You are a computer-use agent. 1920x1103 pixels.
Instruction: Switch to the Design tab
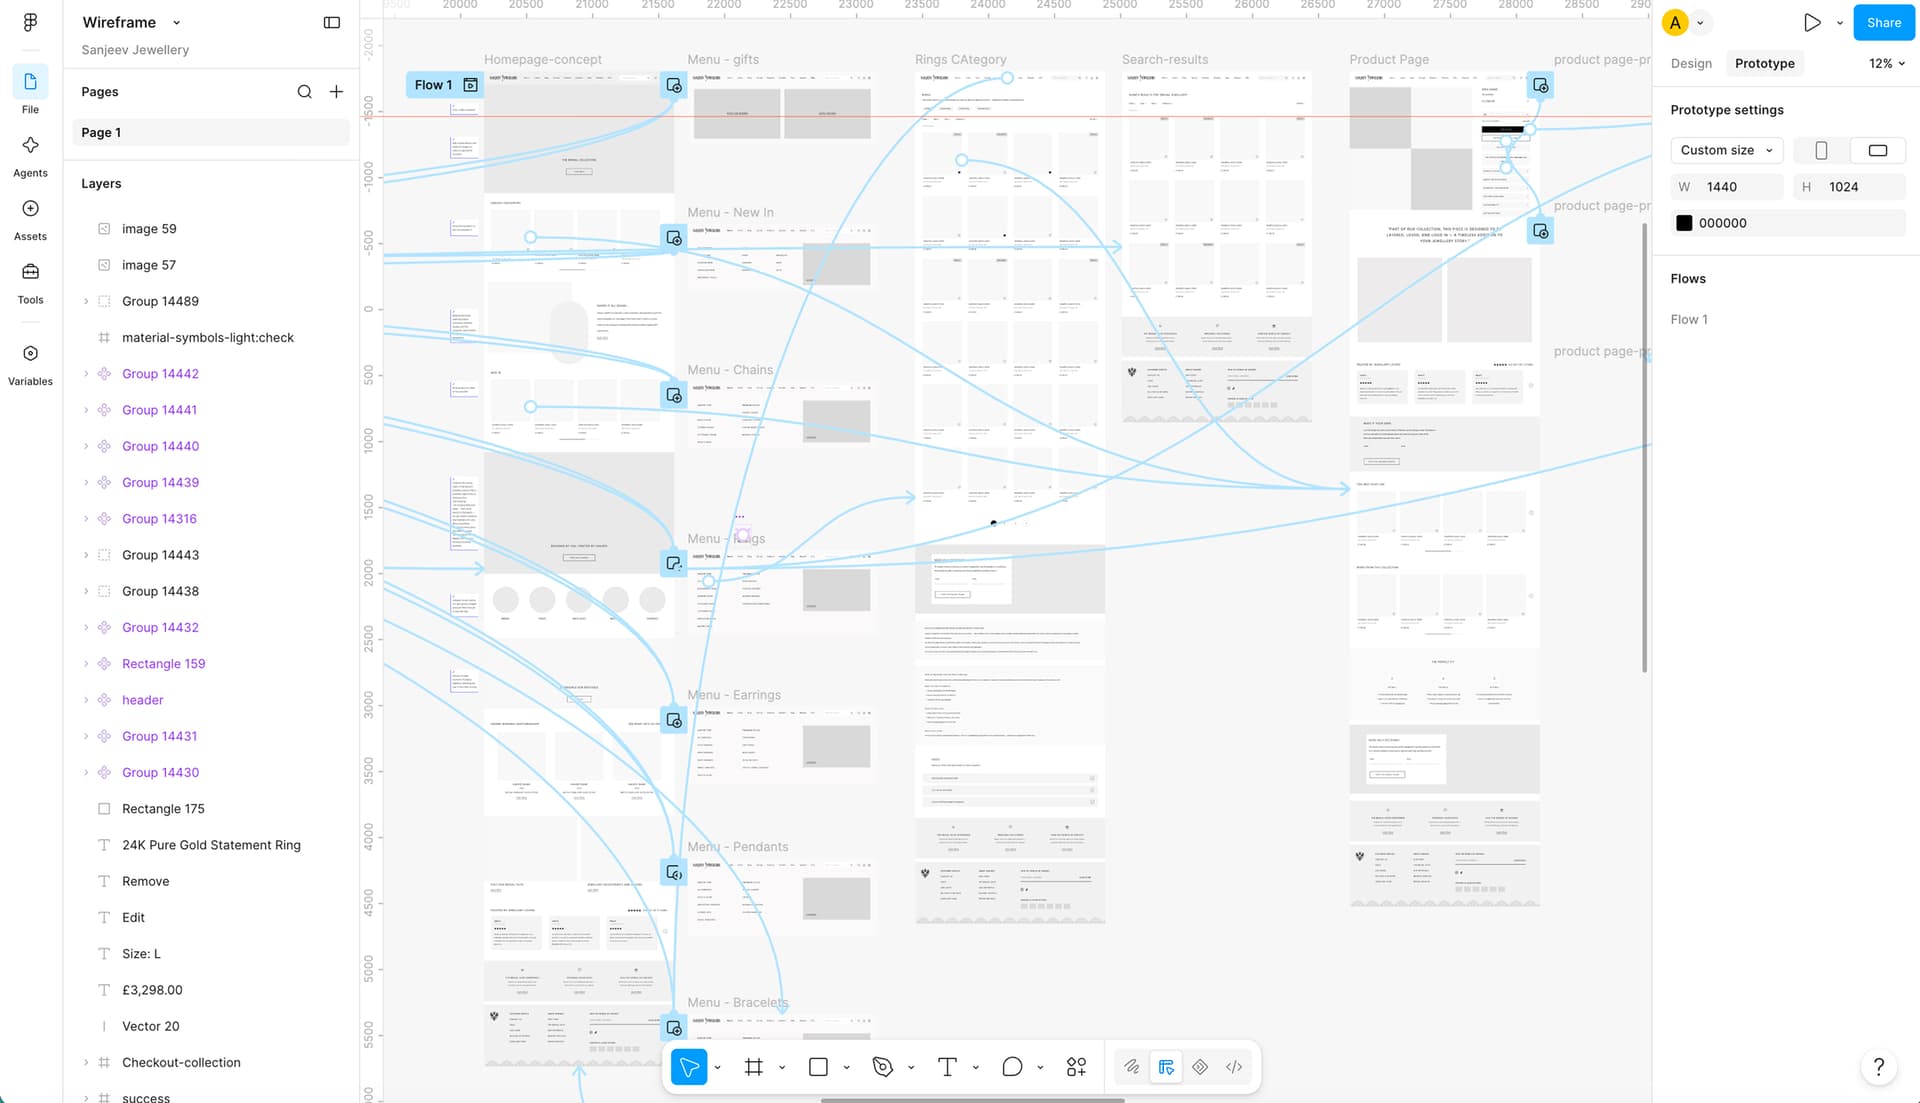1691,63
